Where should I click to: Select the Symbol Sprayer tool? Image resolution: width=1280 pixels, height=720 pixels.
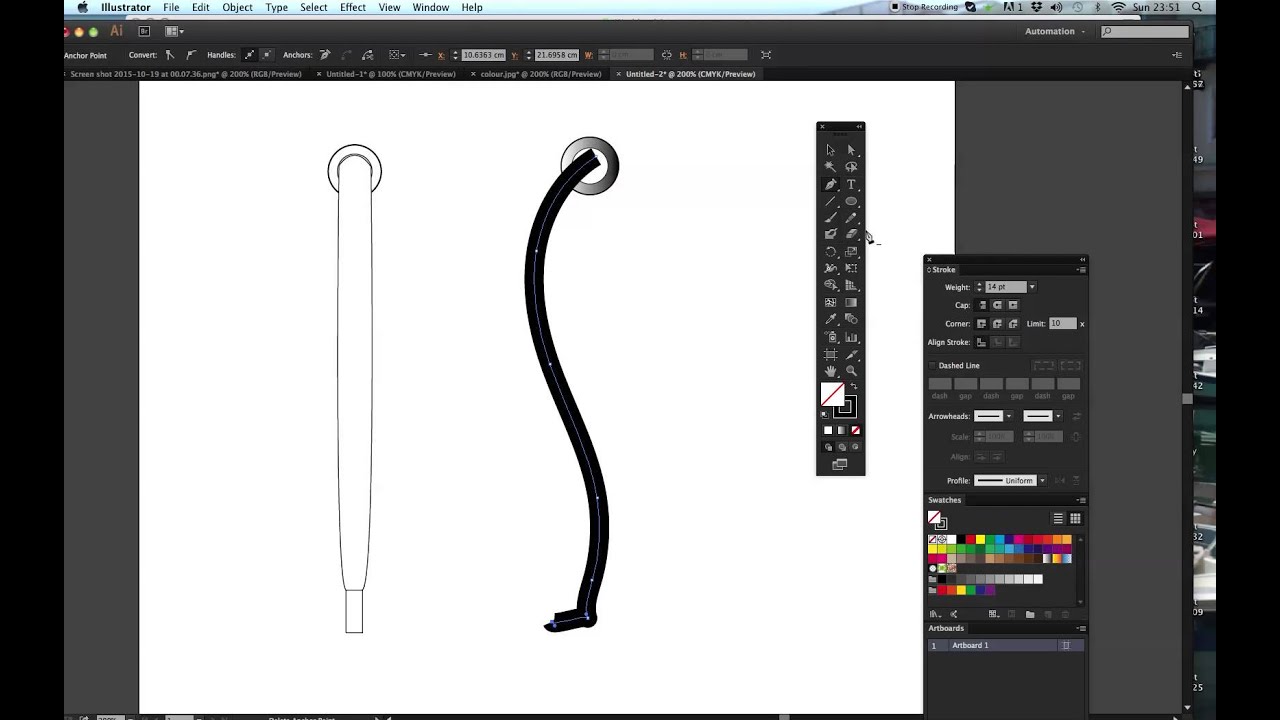830,337
